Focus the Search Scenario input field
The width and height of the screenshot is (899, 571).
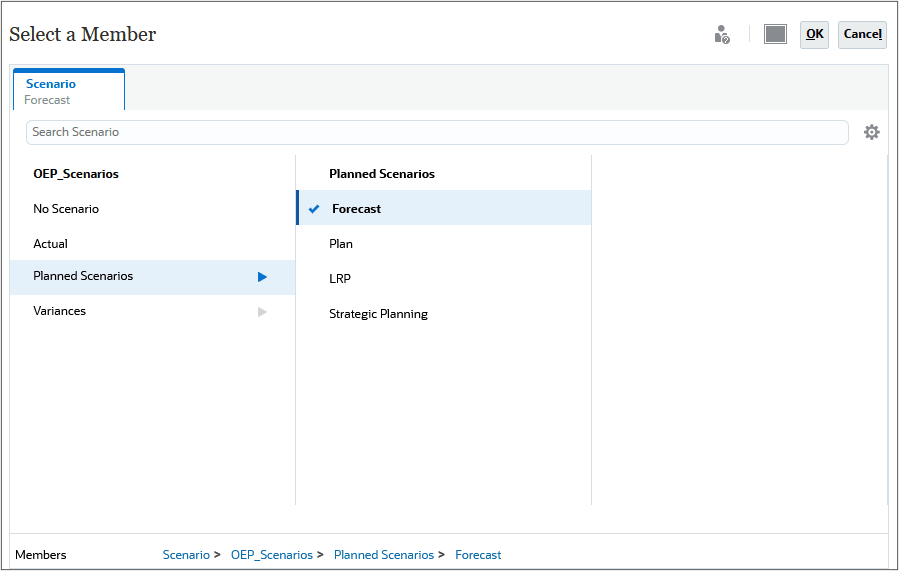point(437,132)
